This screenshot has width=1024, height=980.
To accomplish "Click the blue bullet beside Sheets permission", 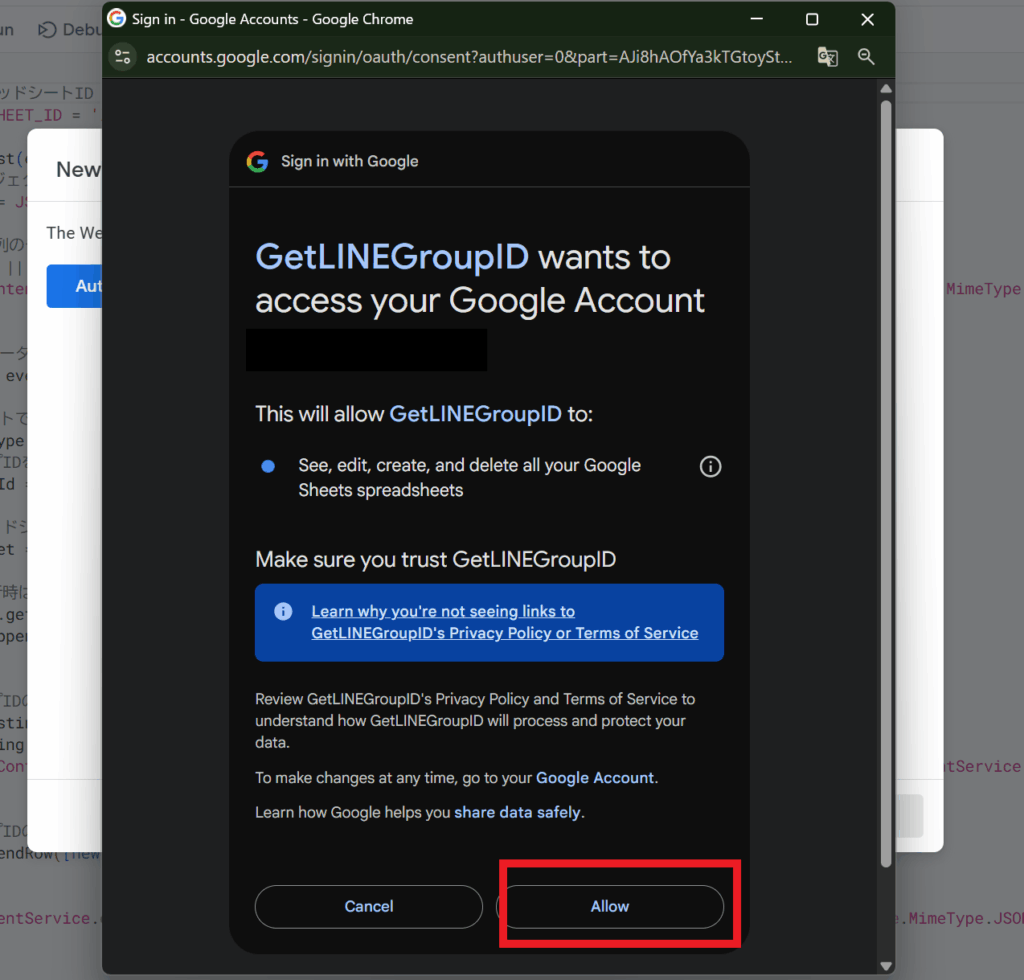I will click(268, 466).
